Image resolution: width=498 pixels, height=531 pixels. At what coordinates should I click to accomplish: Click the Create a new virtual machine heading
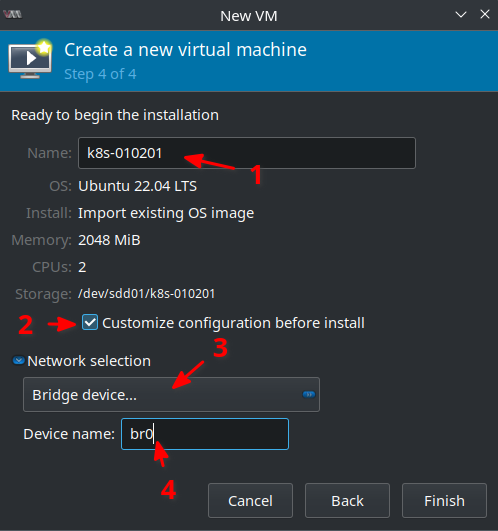pyautogui.click(x=186, y=50)
